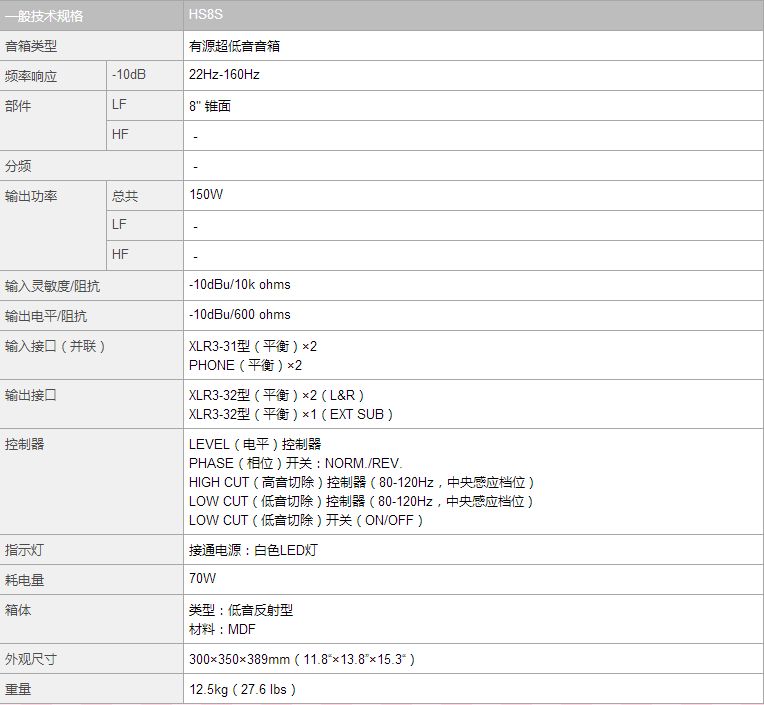Click the XLR3-32型 ×2（L&R）line

pyautogui.click(x=276, y=395)
